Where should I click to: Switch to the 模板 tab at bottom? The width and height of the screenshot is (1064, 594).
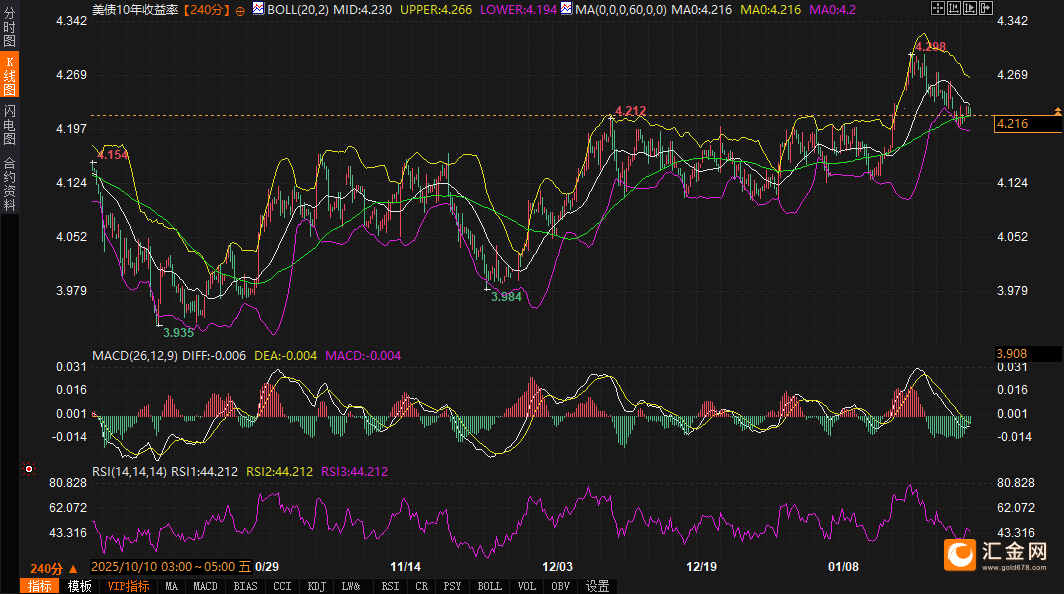79,586
